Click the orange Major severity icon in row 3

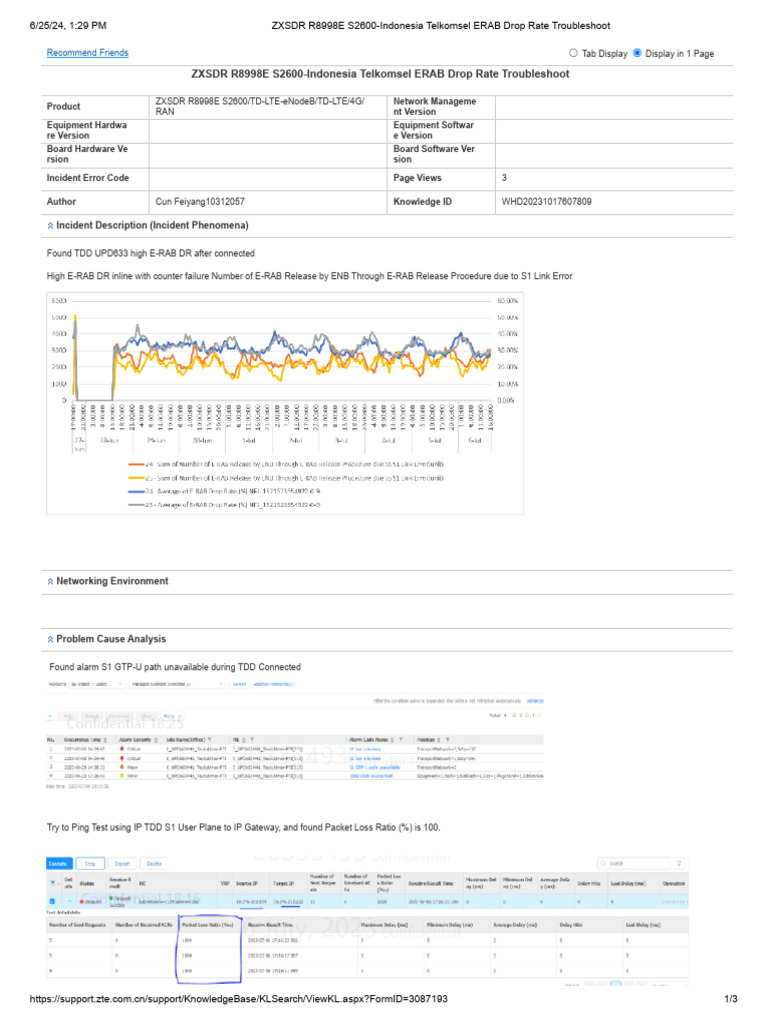click(122, 767)
